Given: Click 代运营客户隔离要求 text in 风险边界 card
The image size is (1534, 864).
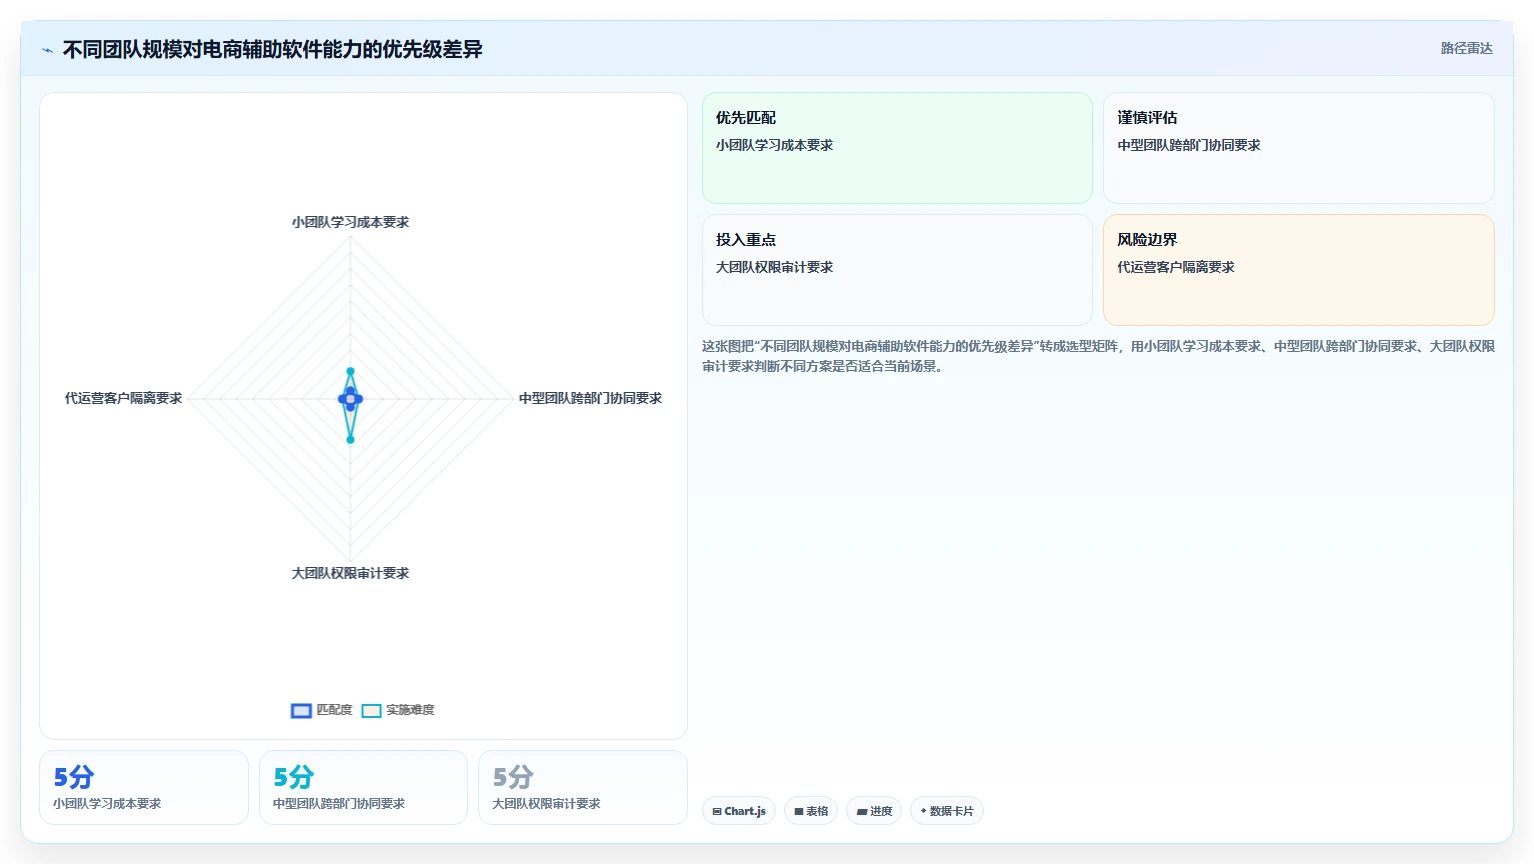Looking at the screenshot, I should 1175,267.
